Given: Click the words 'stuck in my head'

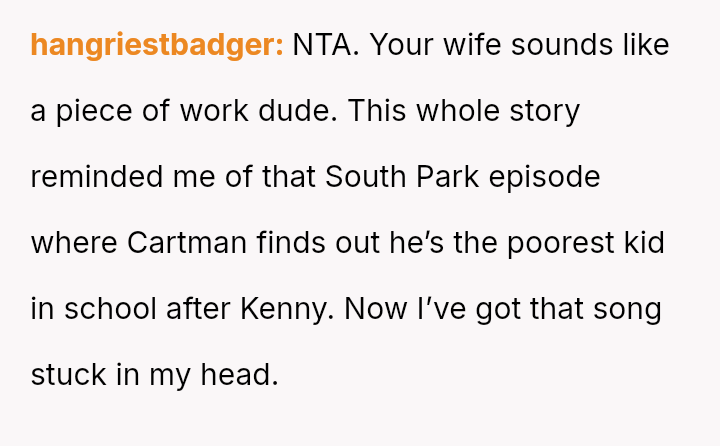Looking at the screenshot, I should click(152, 375).
